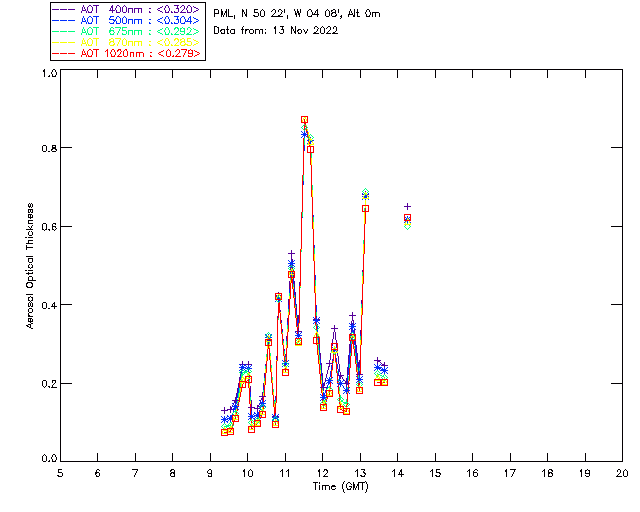Click the x-axis label 18
The width and height of the screenshot is (640, 512).
coord(547,473)
